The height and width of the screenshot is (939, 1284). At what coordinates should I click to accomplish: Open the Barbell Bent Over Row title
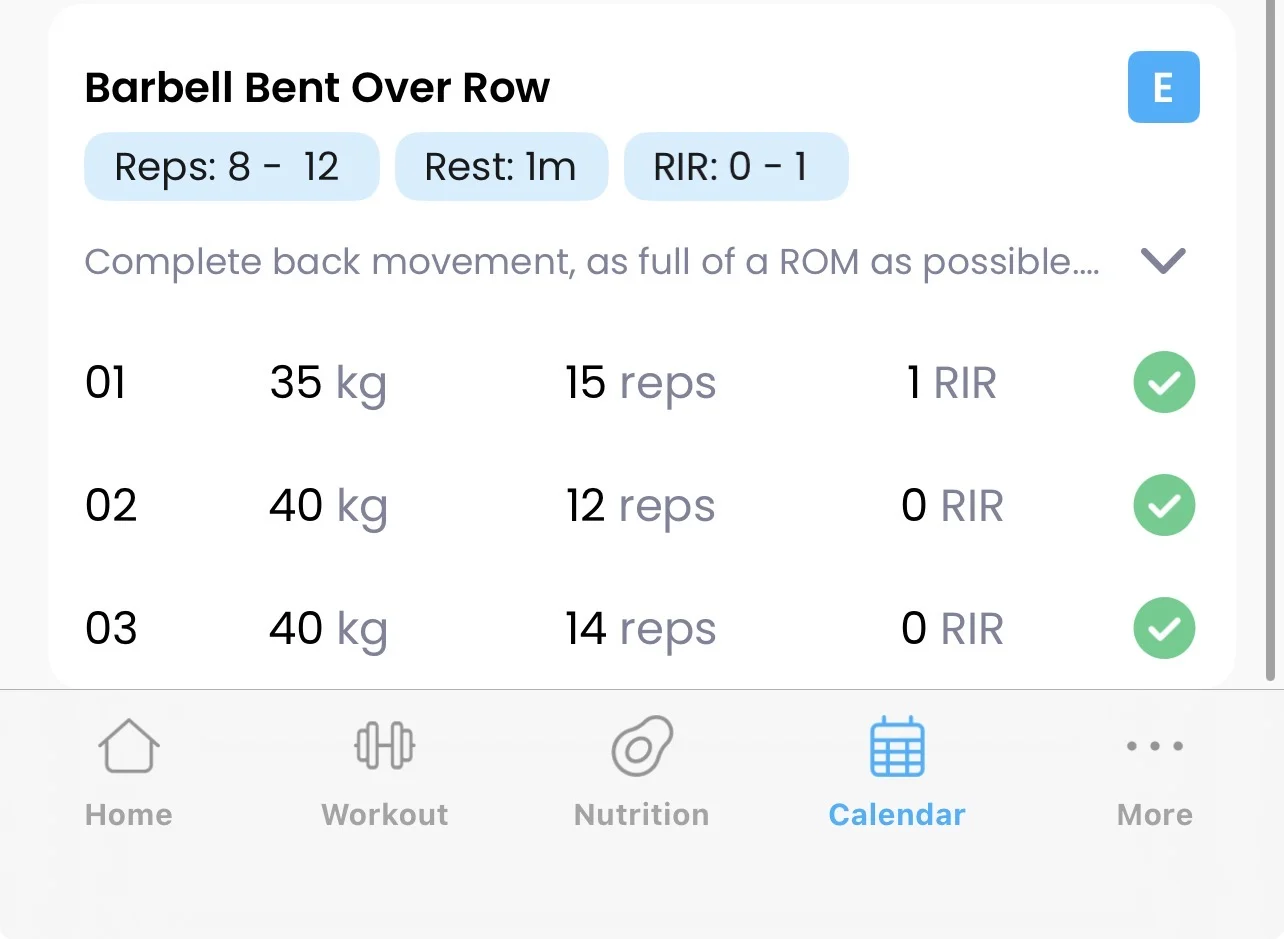(x=317, y=88)
